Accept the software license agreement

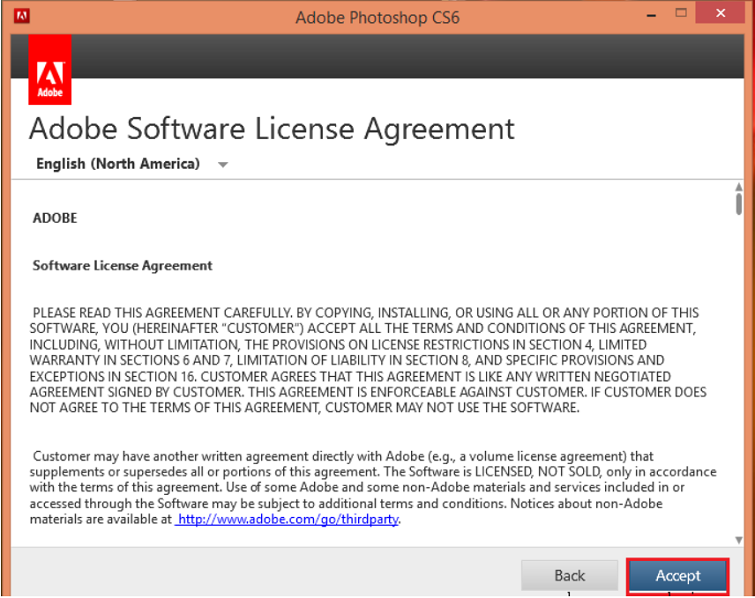(678, 575)
